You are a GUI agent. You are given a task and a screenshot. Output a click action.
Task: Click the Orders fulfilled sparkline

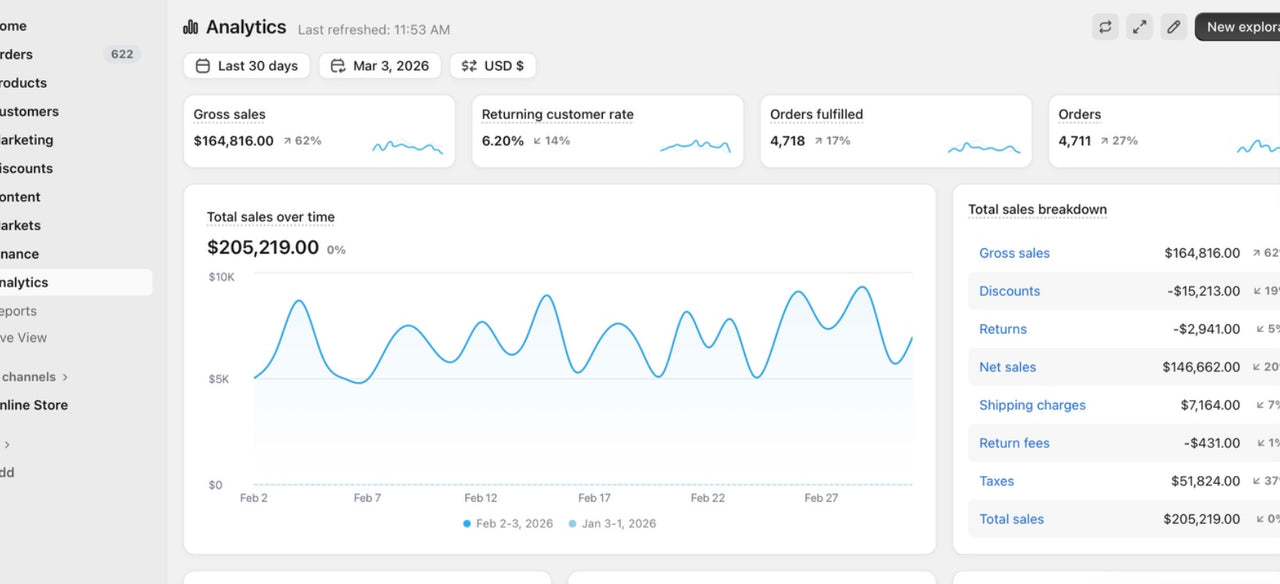pyautogui.click(x=984, y=148)
